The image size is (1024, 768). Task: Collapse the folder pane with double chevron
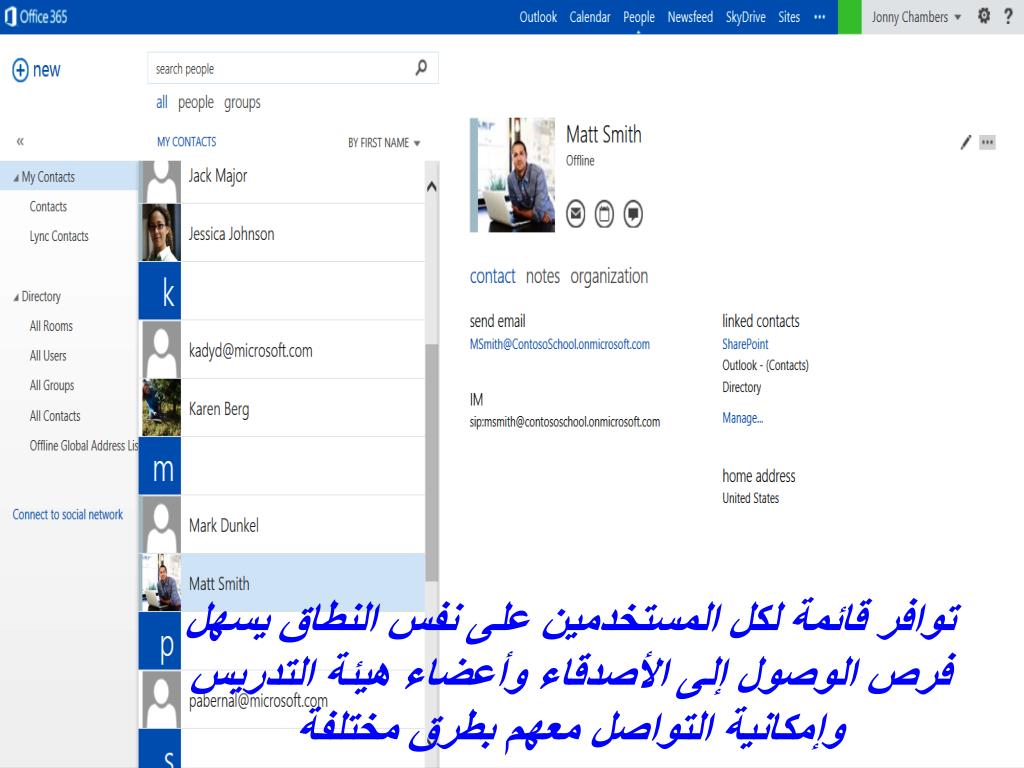pyautogui.click(x=20, y=141)
